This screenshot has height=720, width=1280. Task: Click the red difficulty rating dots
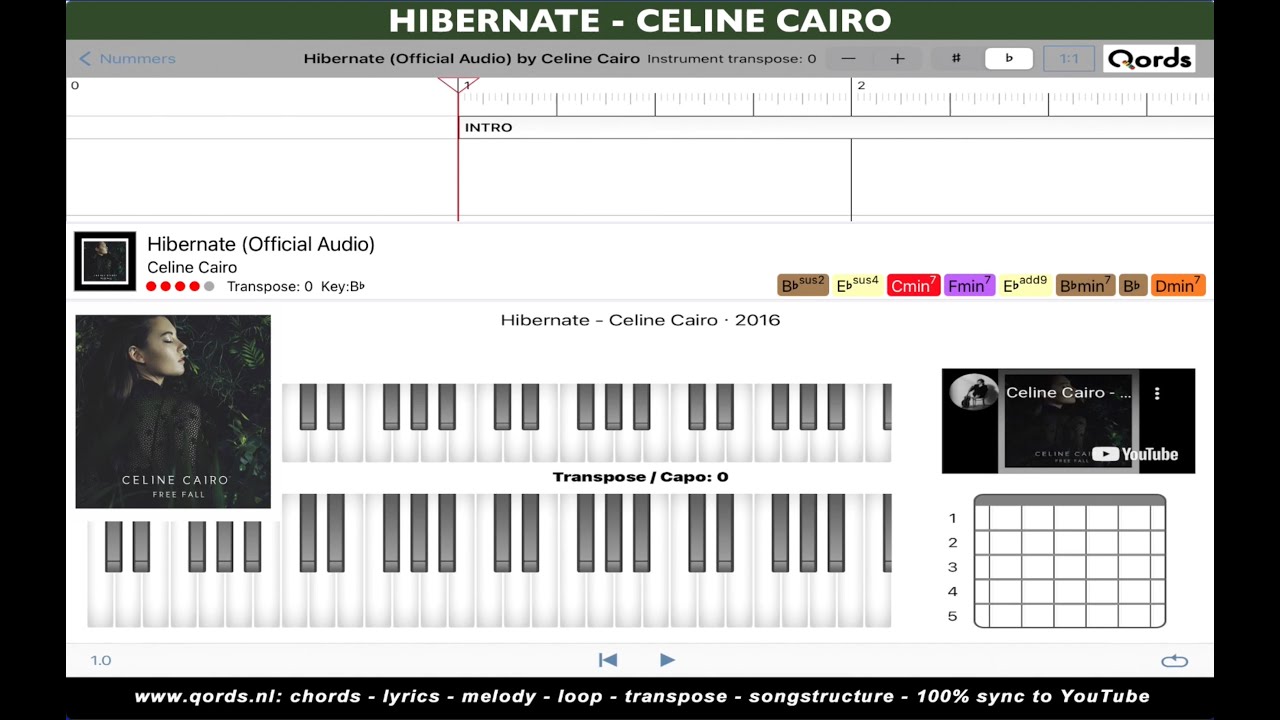click(180, 286)
